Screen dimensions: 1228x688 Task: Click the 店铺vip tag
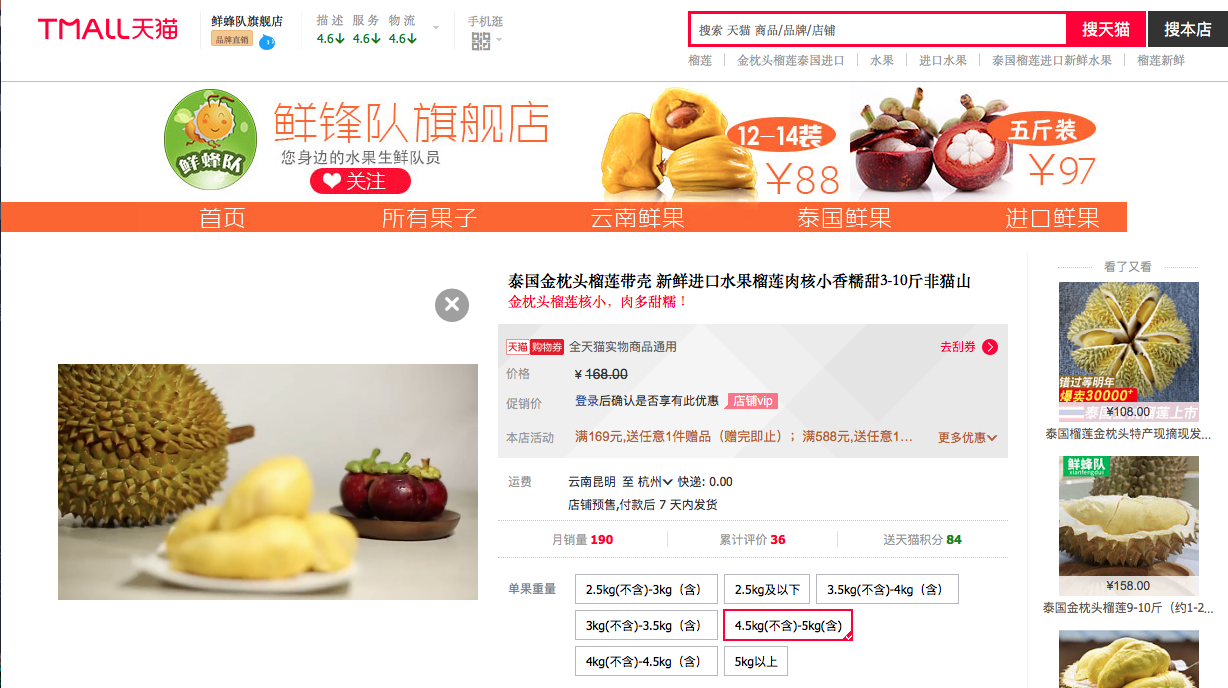coord(752,401)
